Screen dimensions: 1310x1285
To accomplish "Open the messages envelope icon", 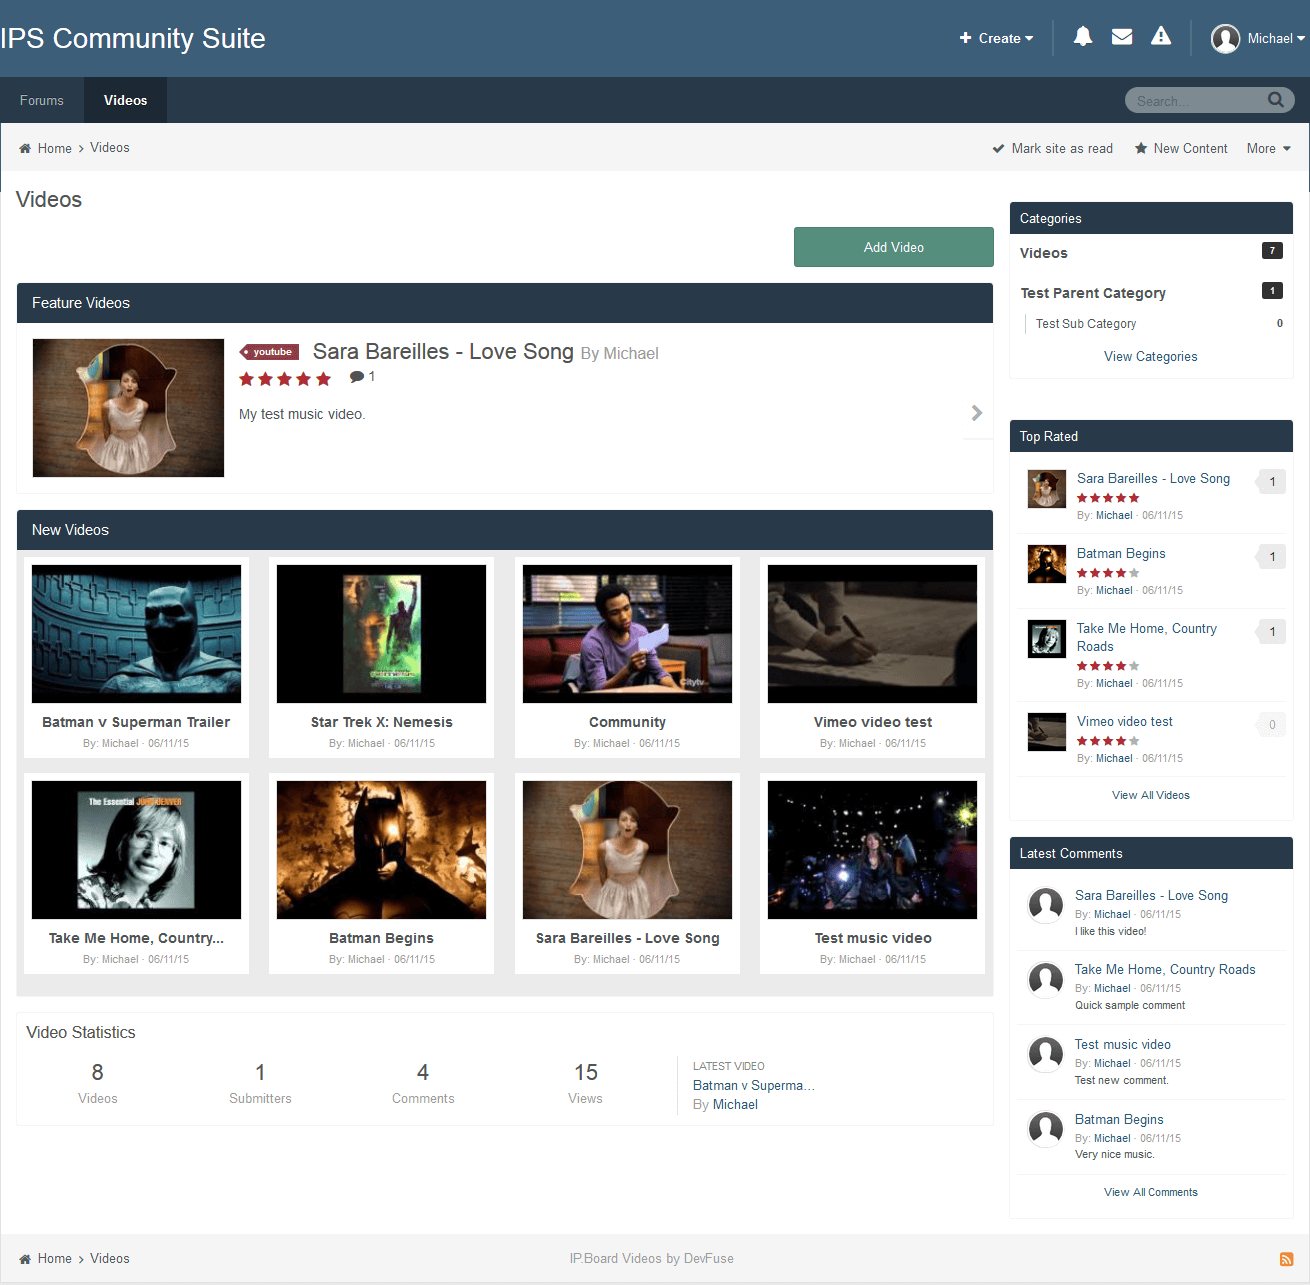I will pos(1122,37).
